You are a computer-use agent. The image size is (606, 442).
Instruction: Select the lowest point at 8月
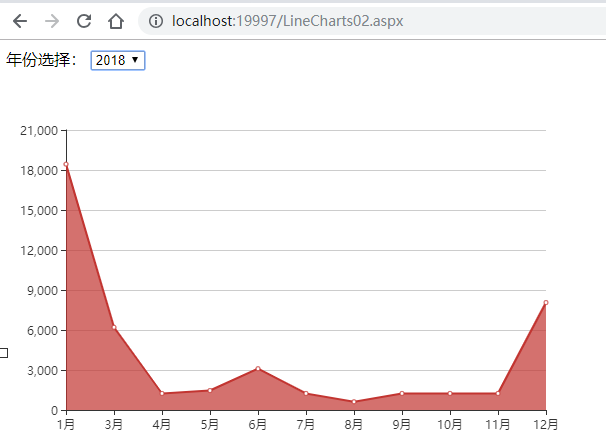(354, 402)
